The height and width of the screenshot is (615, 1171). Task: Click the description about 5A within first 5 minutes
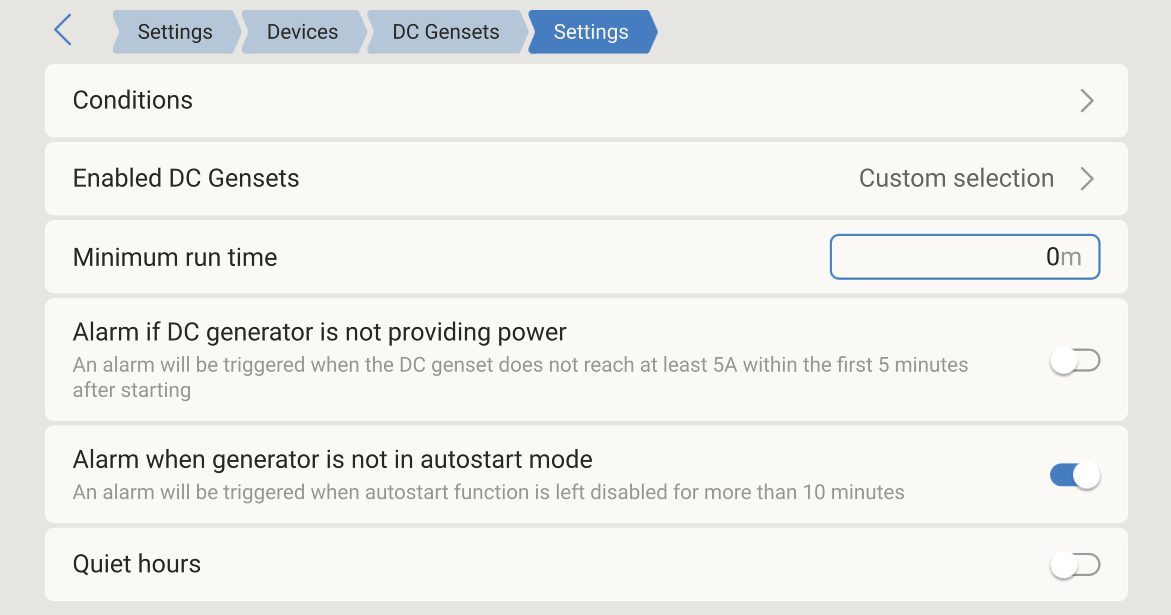521,378
